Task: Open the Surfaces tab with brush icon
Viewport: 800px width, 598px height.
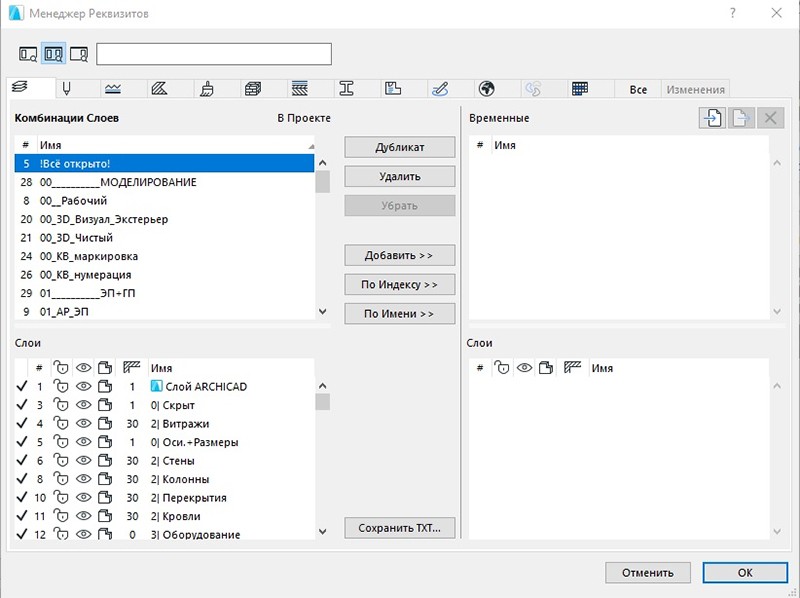Action: pyautogui.click(x=205, y=89)
